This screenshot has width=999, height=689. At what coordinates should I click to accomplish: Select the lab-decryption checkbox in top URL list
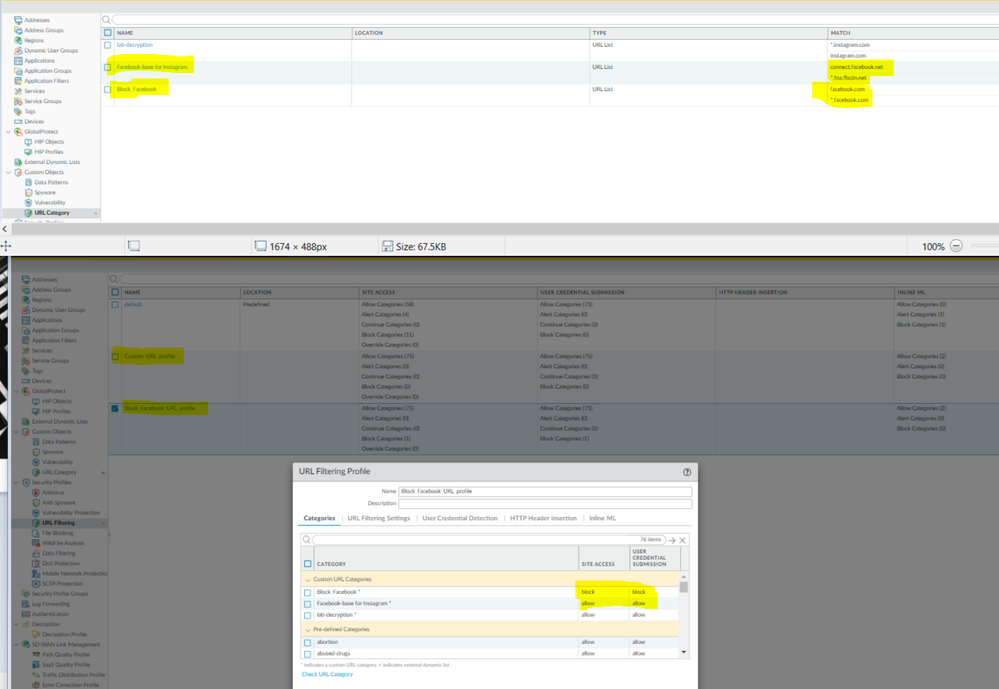pyautogui.click(x=108, y=45)
